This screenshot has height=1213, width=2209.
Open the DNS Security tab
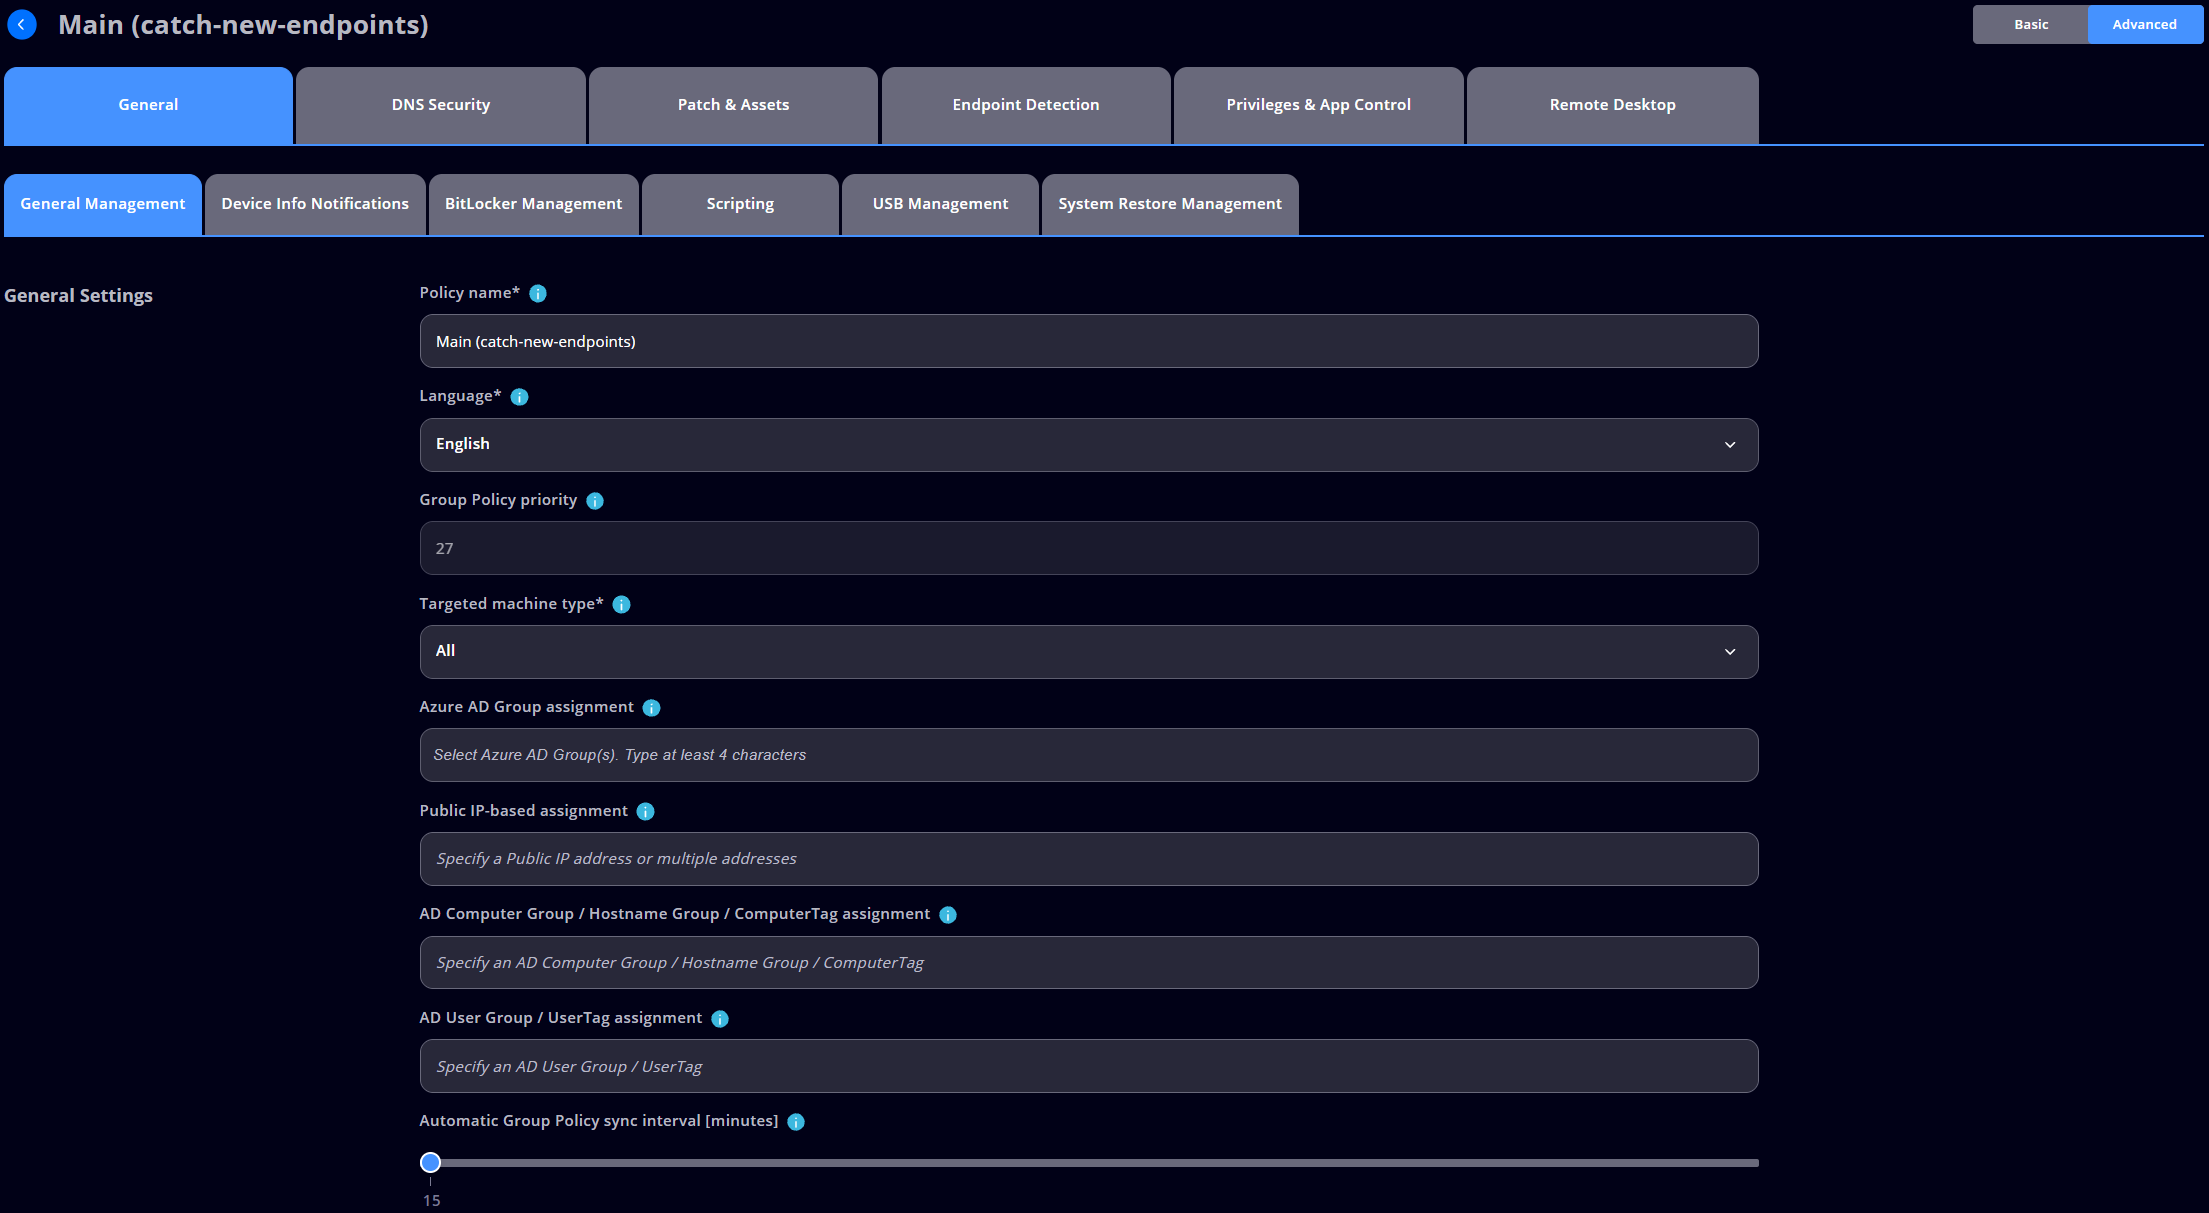click(441, 106)
